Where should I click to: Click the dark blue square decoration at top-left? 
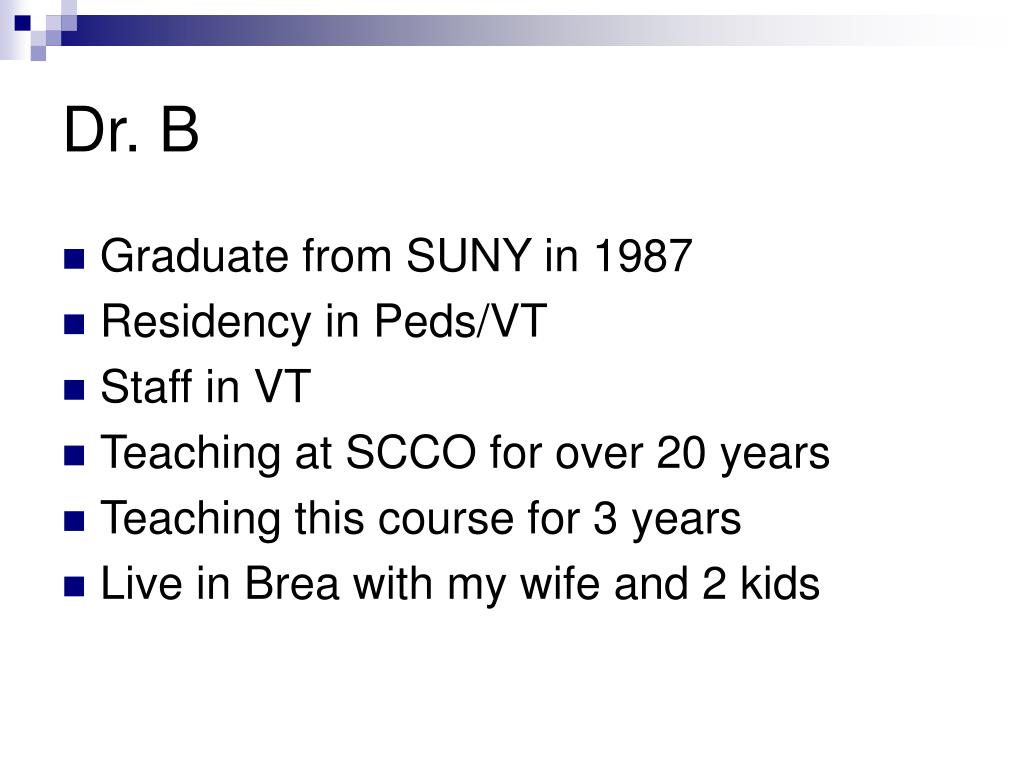22,23
